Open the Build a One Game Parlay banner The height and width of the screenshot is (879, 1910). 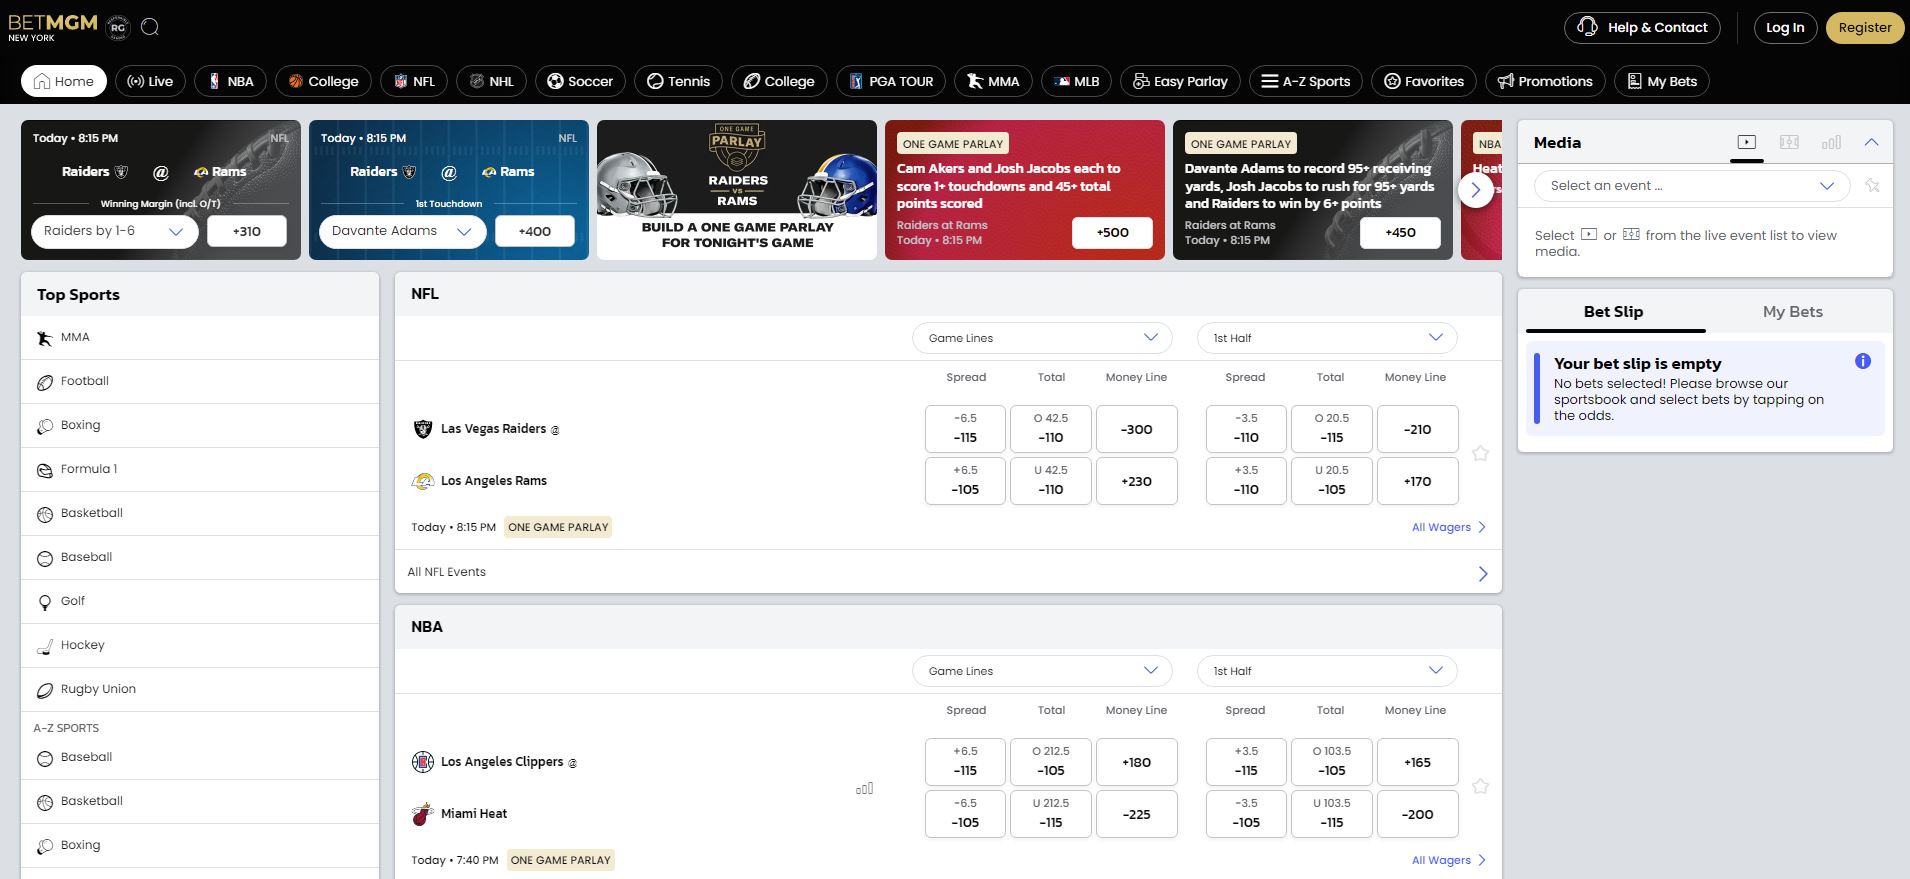click(x=737, y=190)
